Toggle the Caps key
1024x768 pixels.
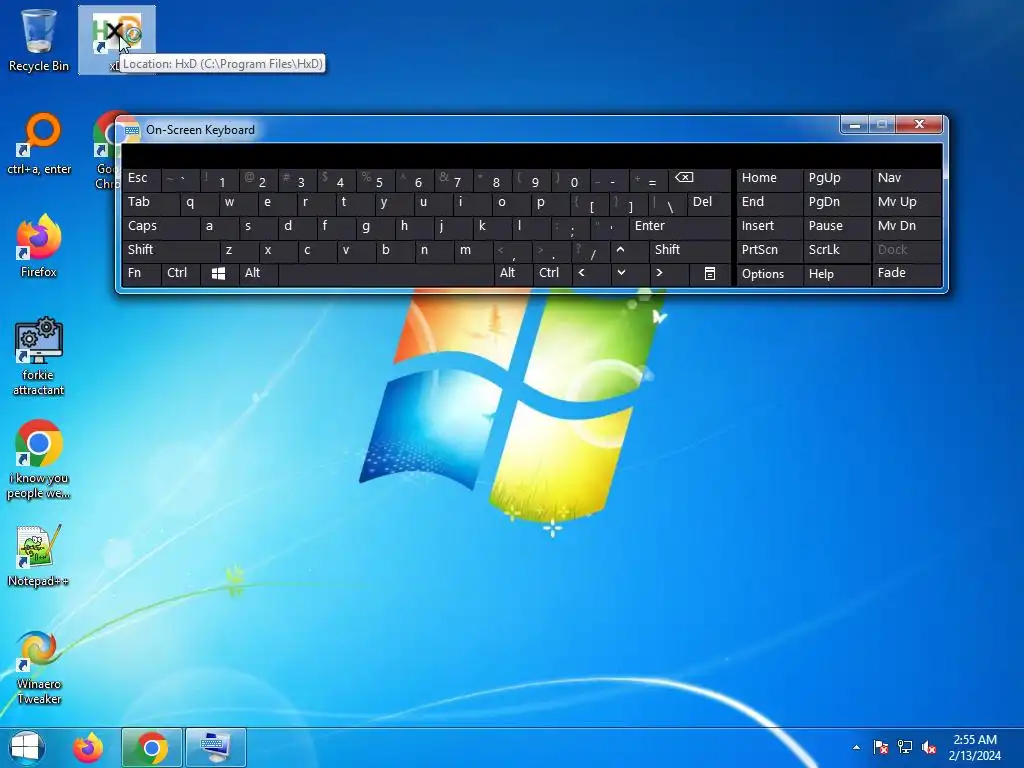160,227
